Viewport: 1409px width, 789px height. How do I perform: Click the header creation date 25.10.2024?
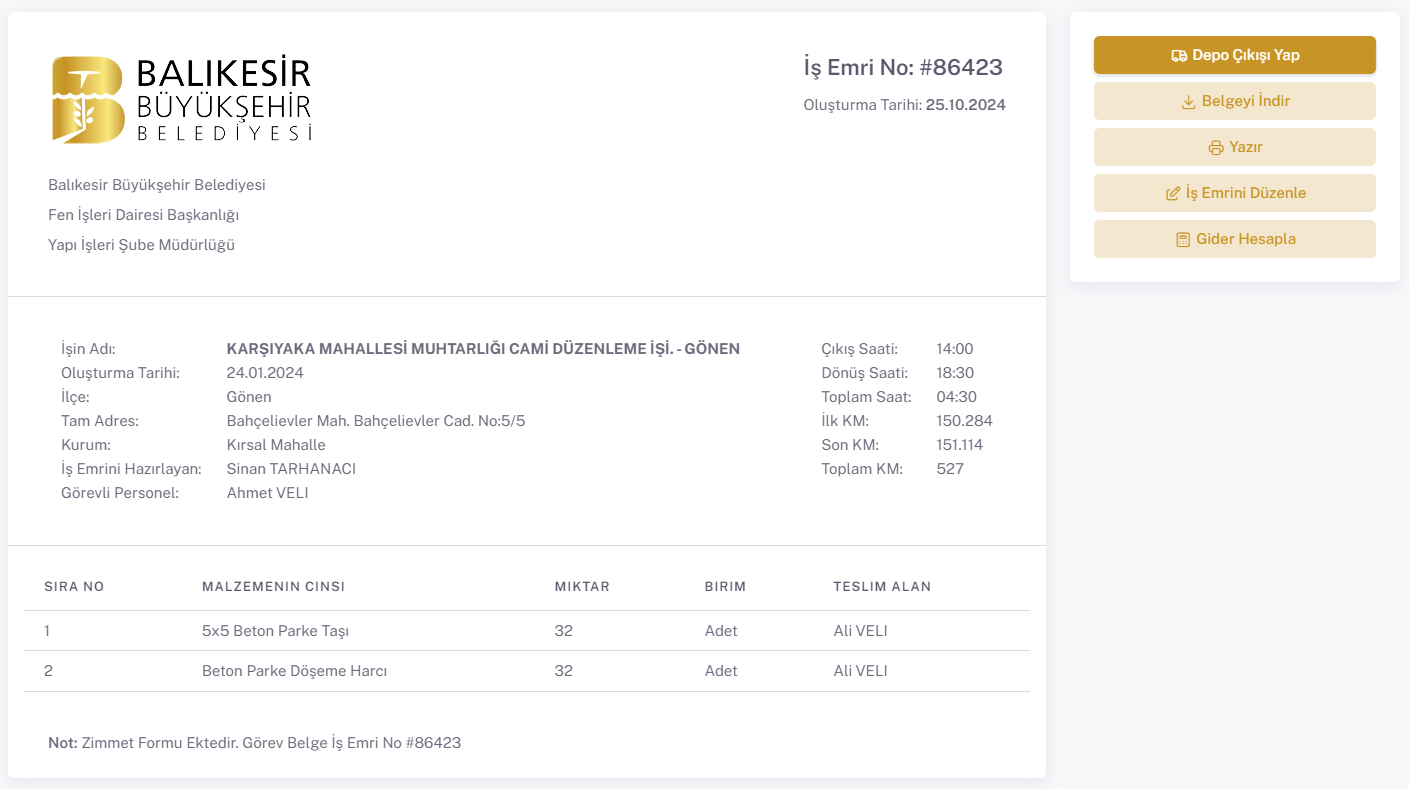965,105
